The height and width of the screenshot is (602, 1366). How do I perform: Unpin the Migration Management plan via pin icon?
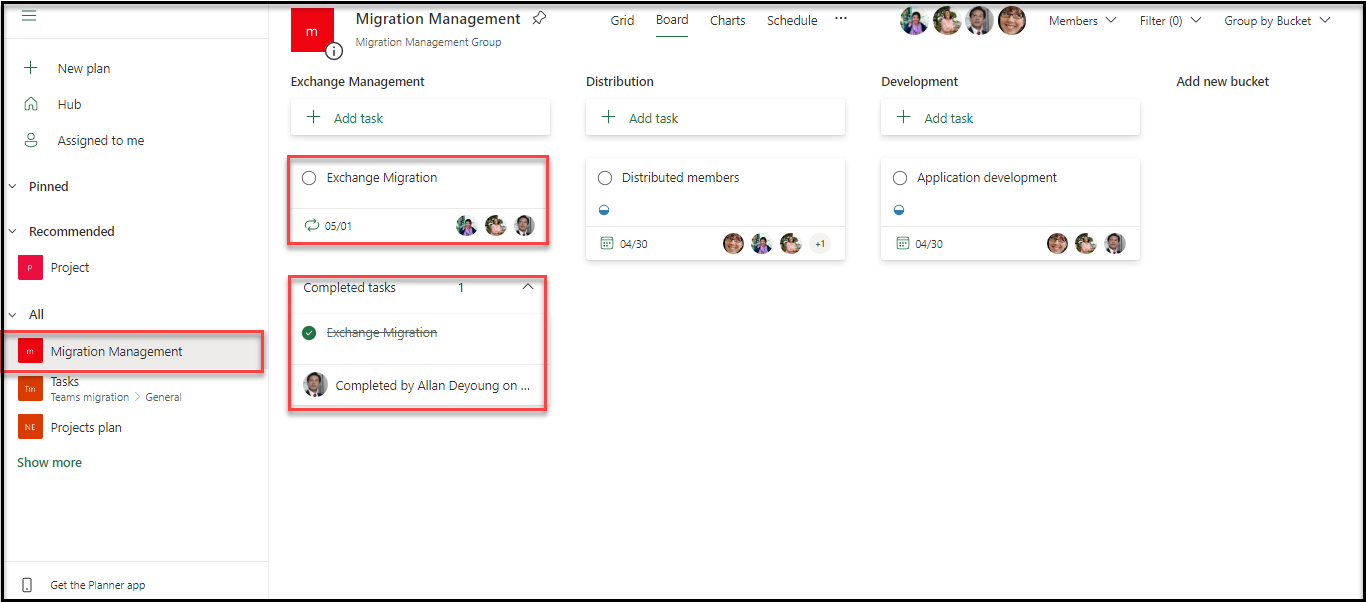pyautogui.click(x=539, y=17)
